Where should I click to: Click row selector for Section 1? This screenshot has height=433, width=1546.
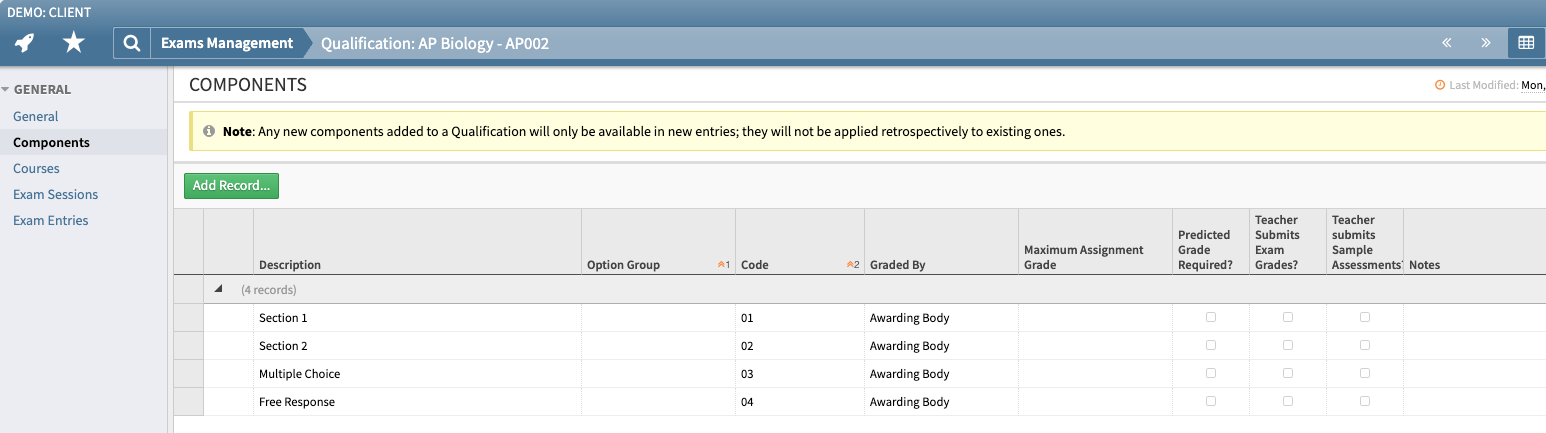tap(188, 318)
